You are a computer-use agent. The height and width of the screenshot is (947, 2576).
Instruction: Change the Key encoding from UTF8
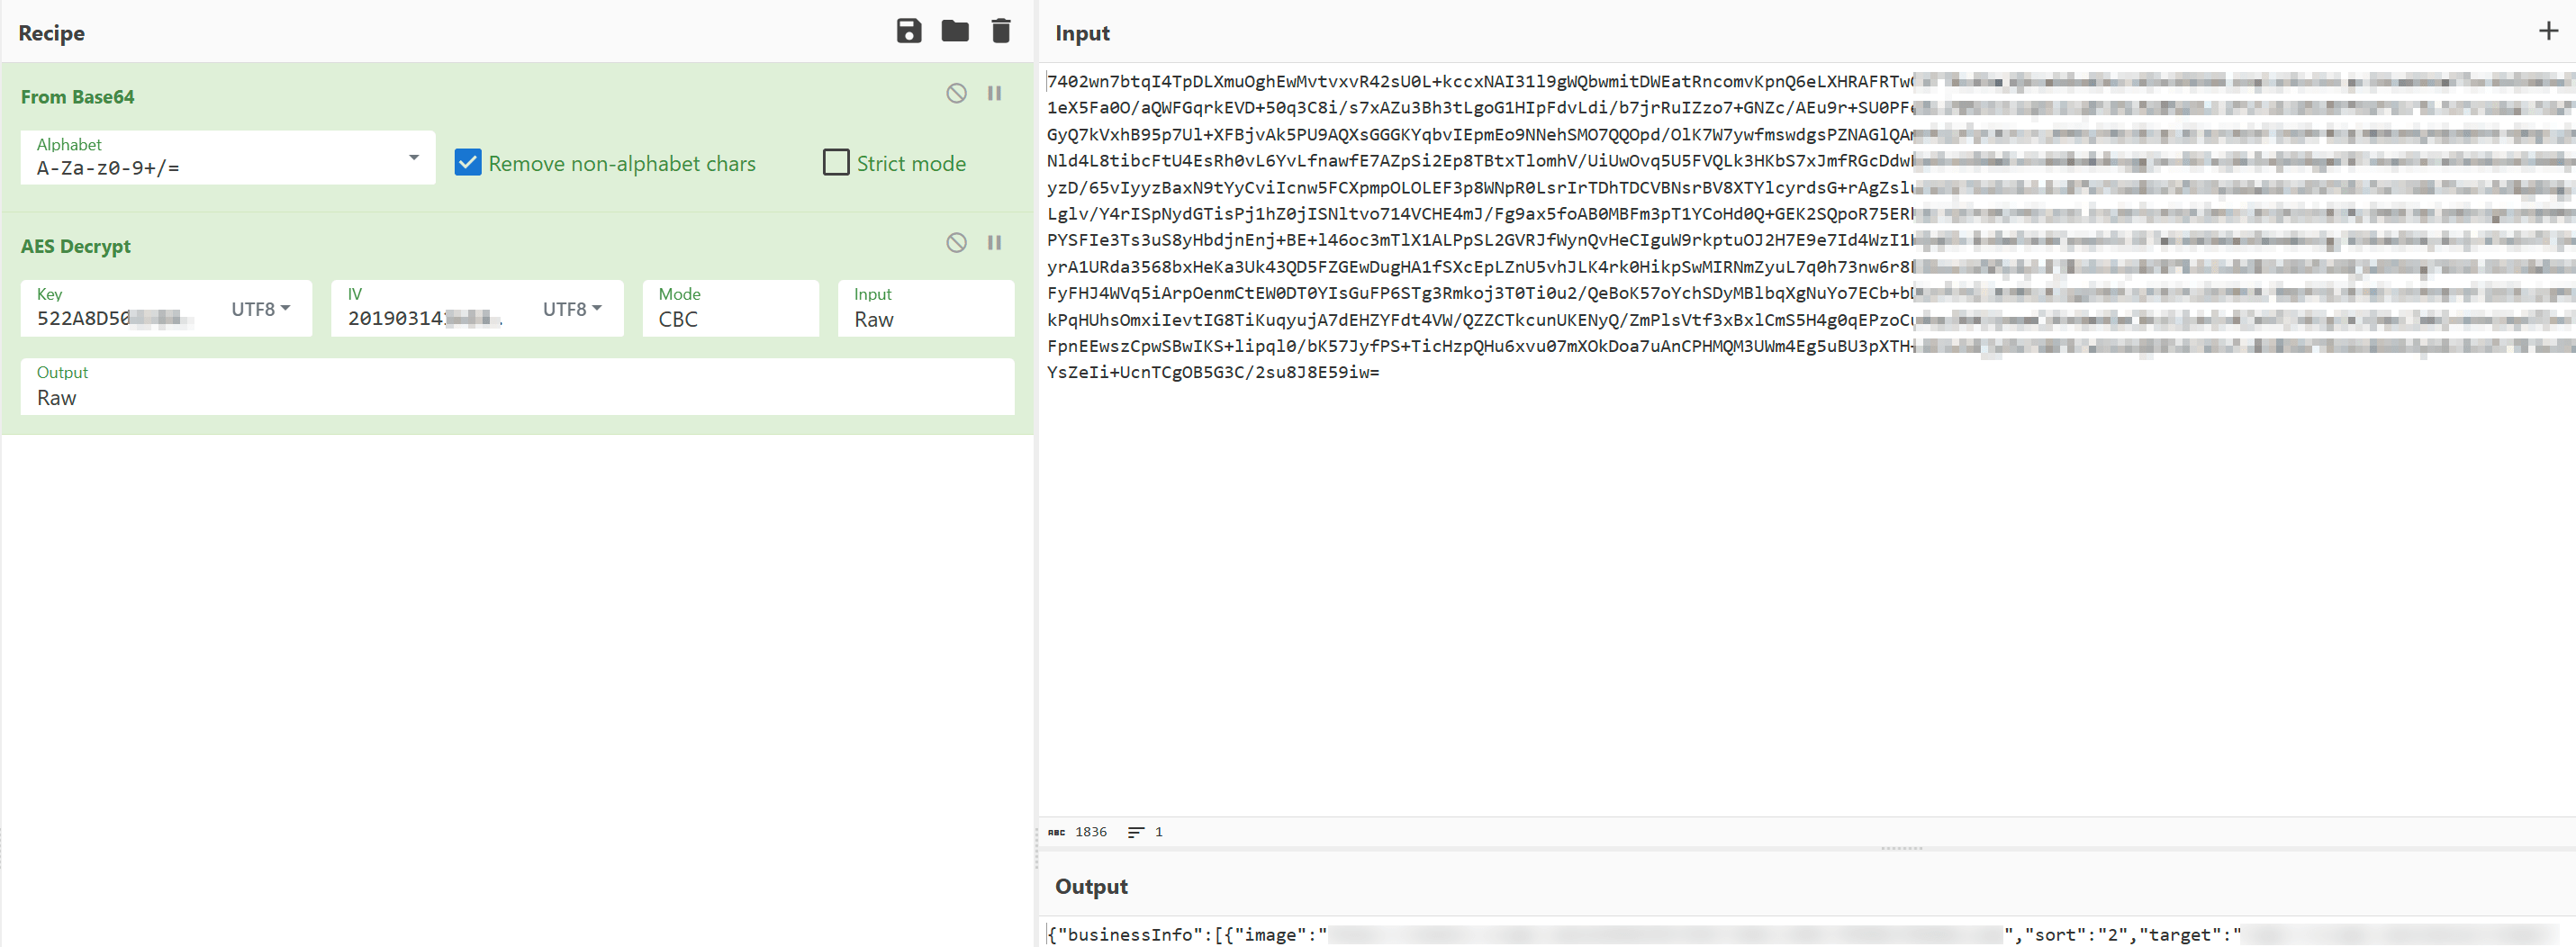click(x=261, y=309)
